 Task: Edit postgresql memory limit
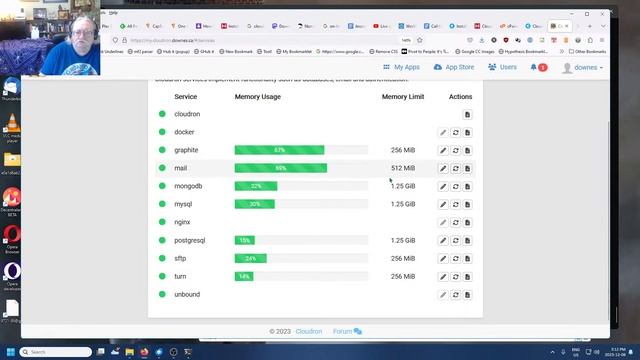[x=443, y=240]
